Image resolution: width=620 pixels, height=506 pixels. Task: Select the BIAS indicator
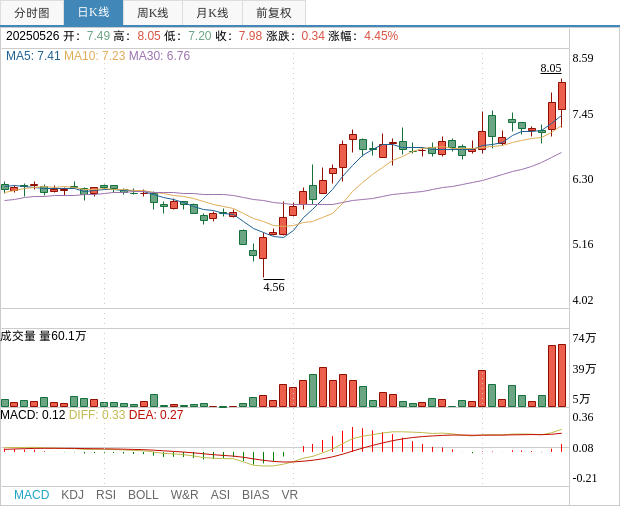tap(255, 495)
